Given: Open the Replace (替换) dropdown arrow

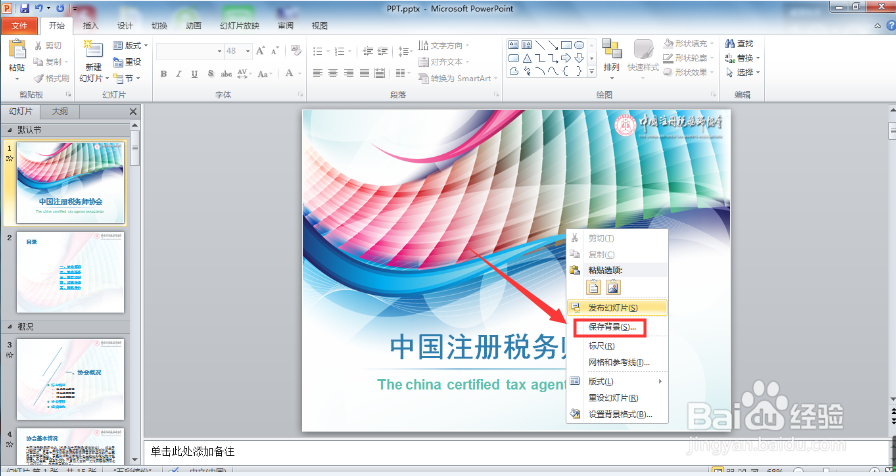Looking at the screenshot, I should (758, 58).
